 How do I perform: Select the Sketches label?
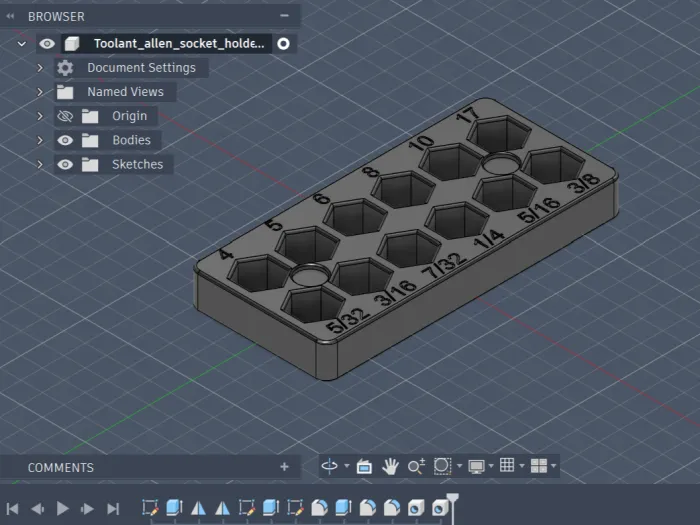point(138,164)
